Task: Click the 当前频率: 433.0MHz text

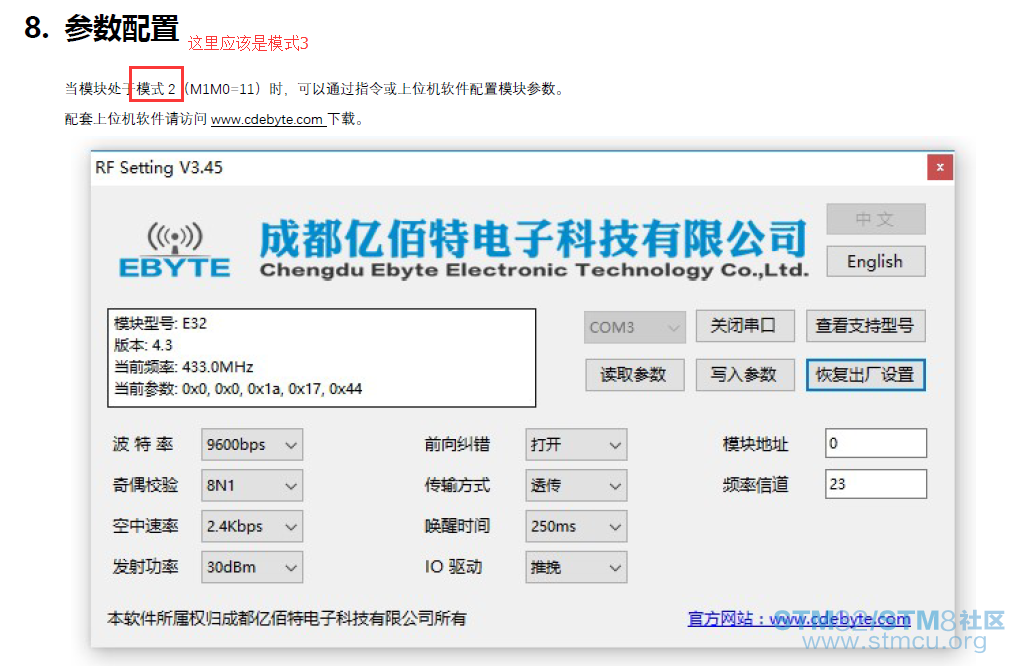Action: [x=184, y=367]
